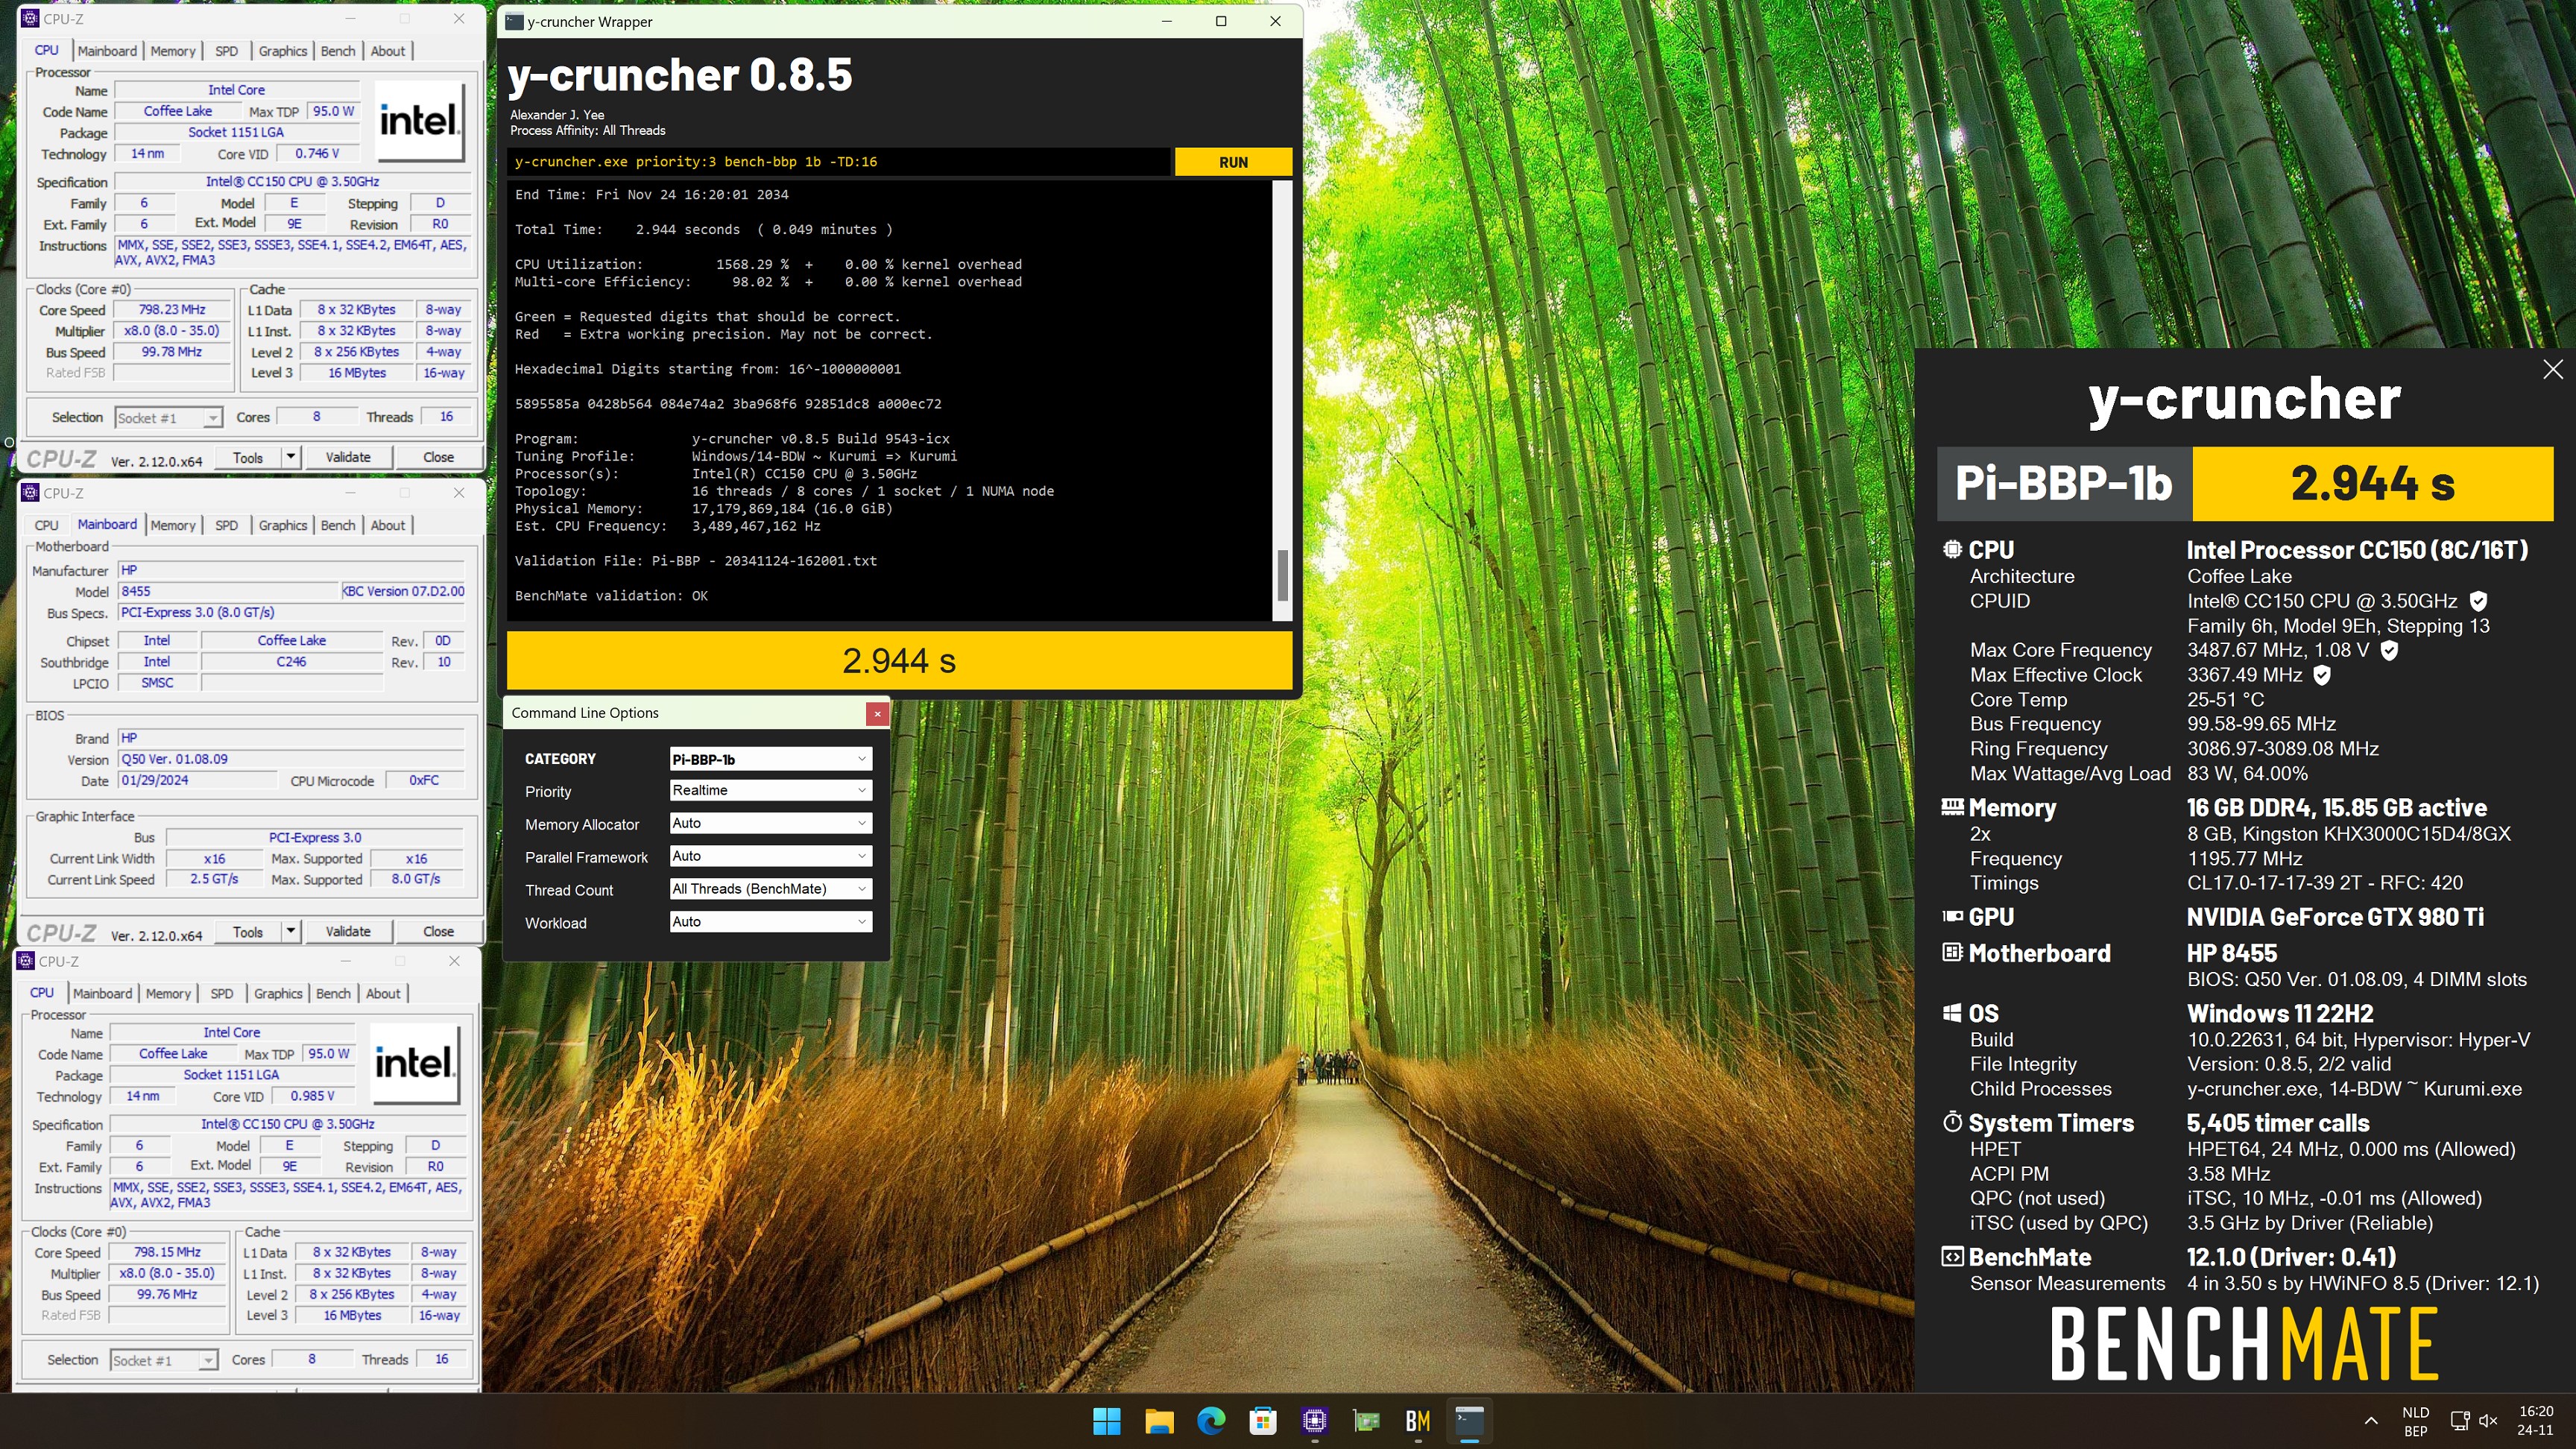The height and width of the screenshot is (1449, 2576).
Task: Open BenchMate taskbar icon
Action: pos(1418,1420)
